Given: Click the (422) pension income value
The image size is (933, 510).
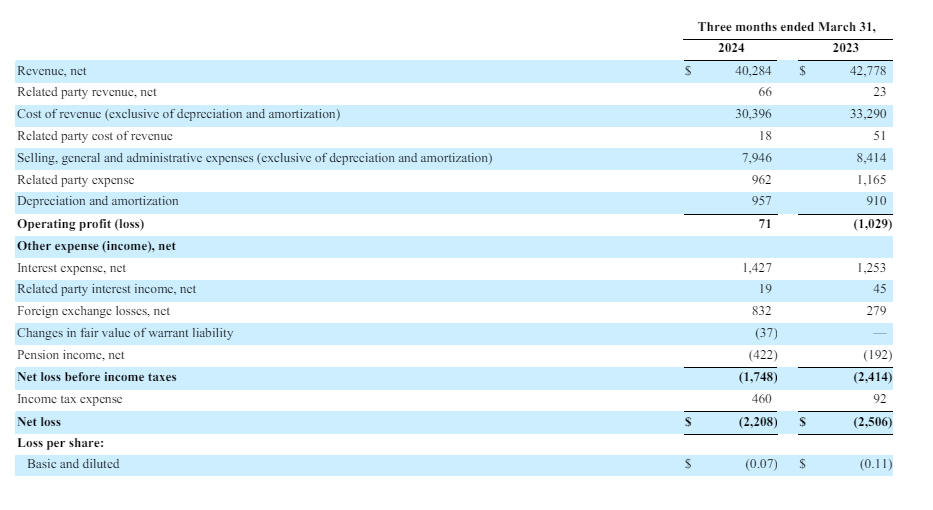Looking at the screenshot, I should (x=763, y=355).
